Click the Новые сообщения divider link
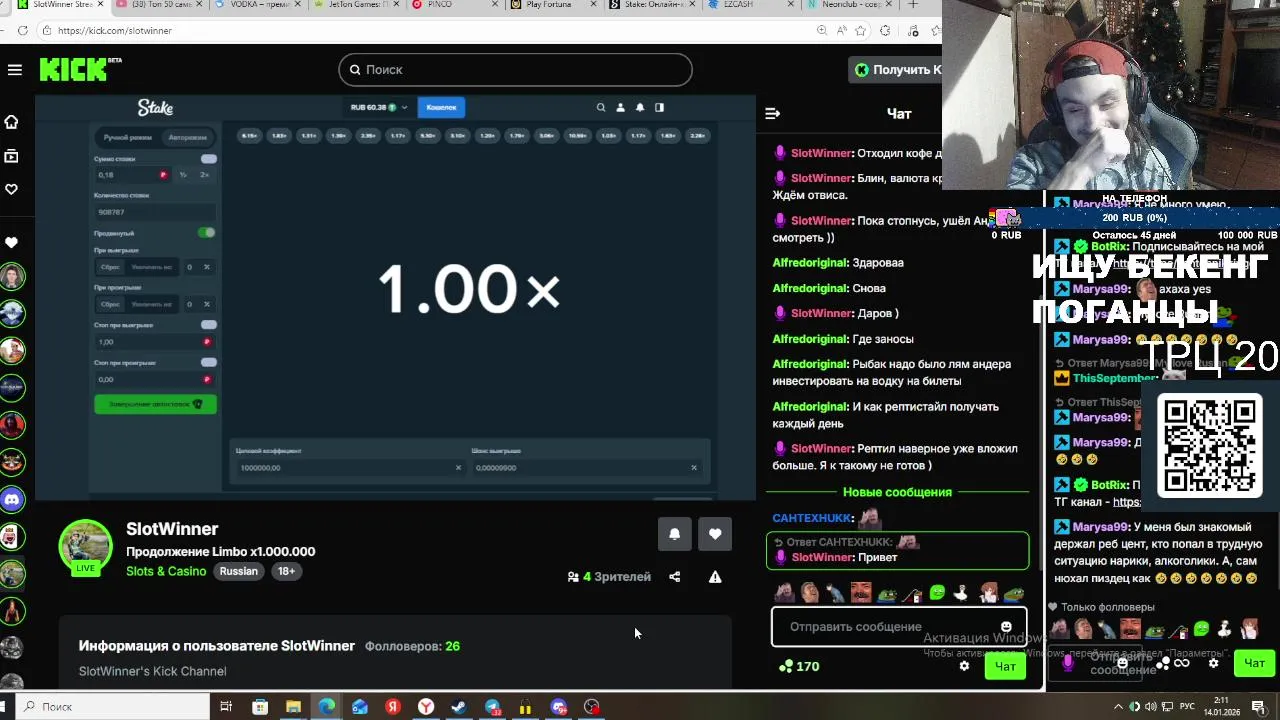The height and width of the screenshot is (720, 1280). 897,492
